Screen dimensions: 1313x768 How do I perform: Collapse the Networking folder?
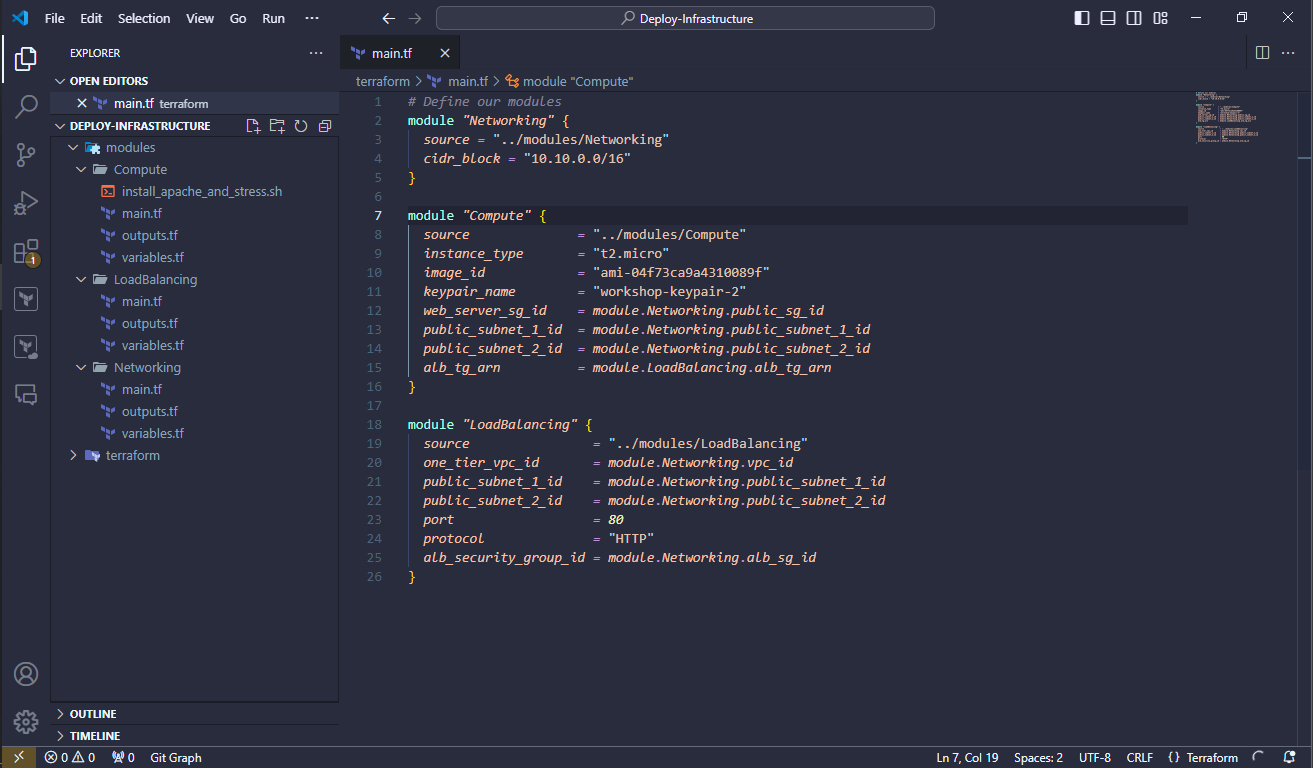194,367
